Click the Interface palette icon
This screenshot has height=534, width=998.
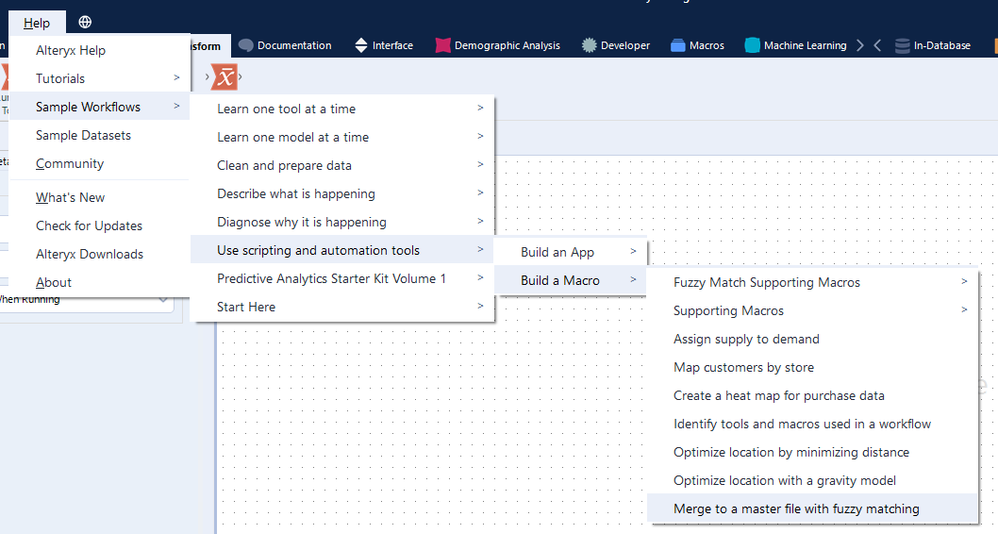[361, 45]
